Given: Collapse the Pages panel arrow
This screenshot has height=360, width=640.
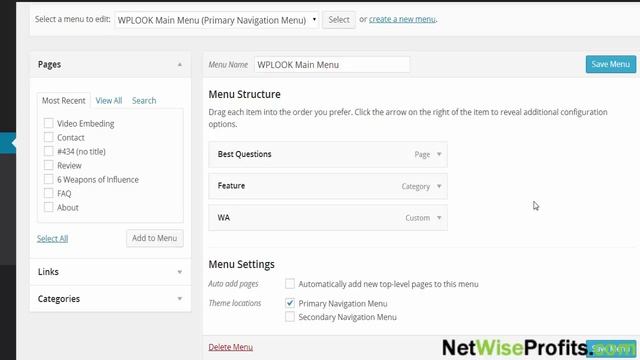Looking at the screenshot, I should [180, 64].
